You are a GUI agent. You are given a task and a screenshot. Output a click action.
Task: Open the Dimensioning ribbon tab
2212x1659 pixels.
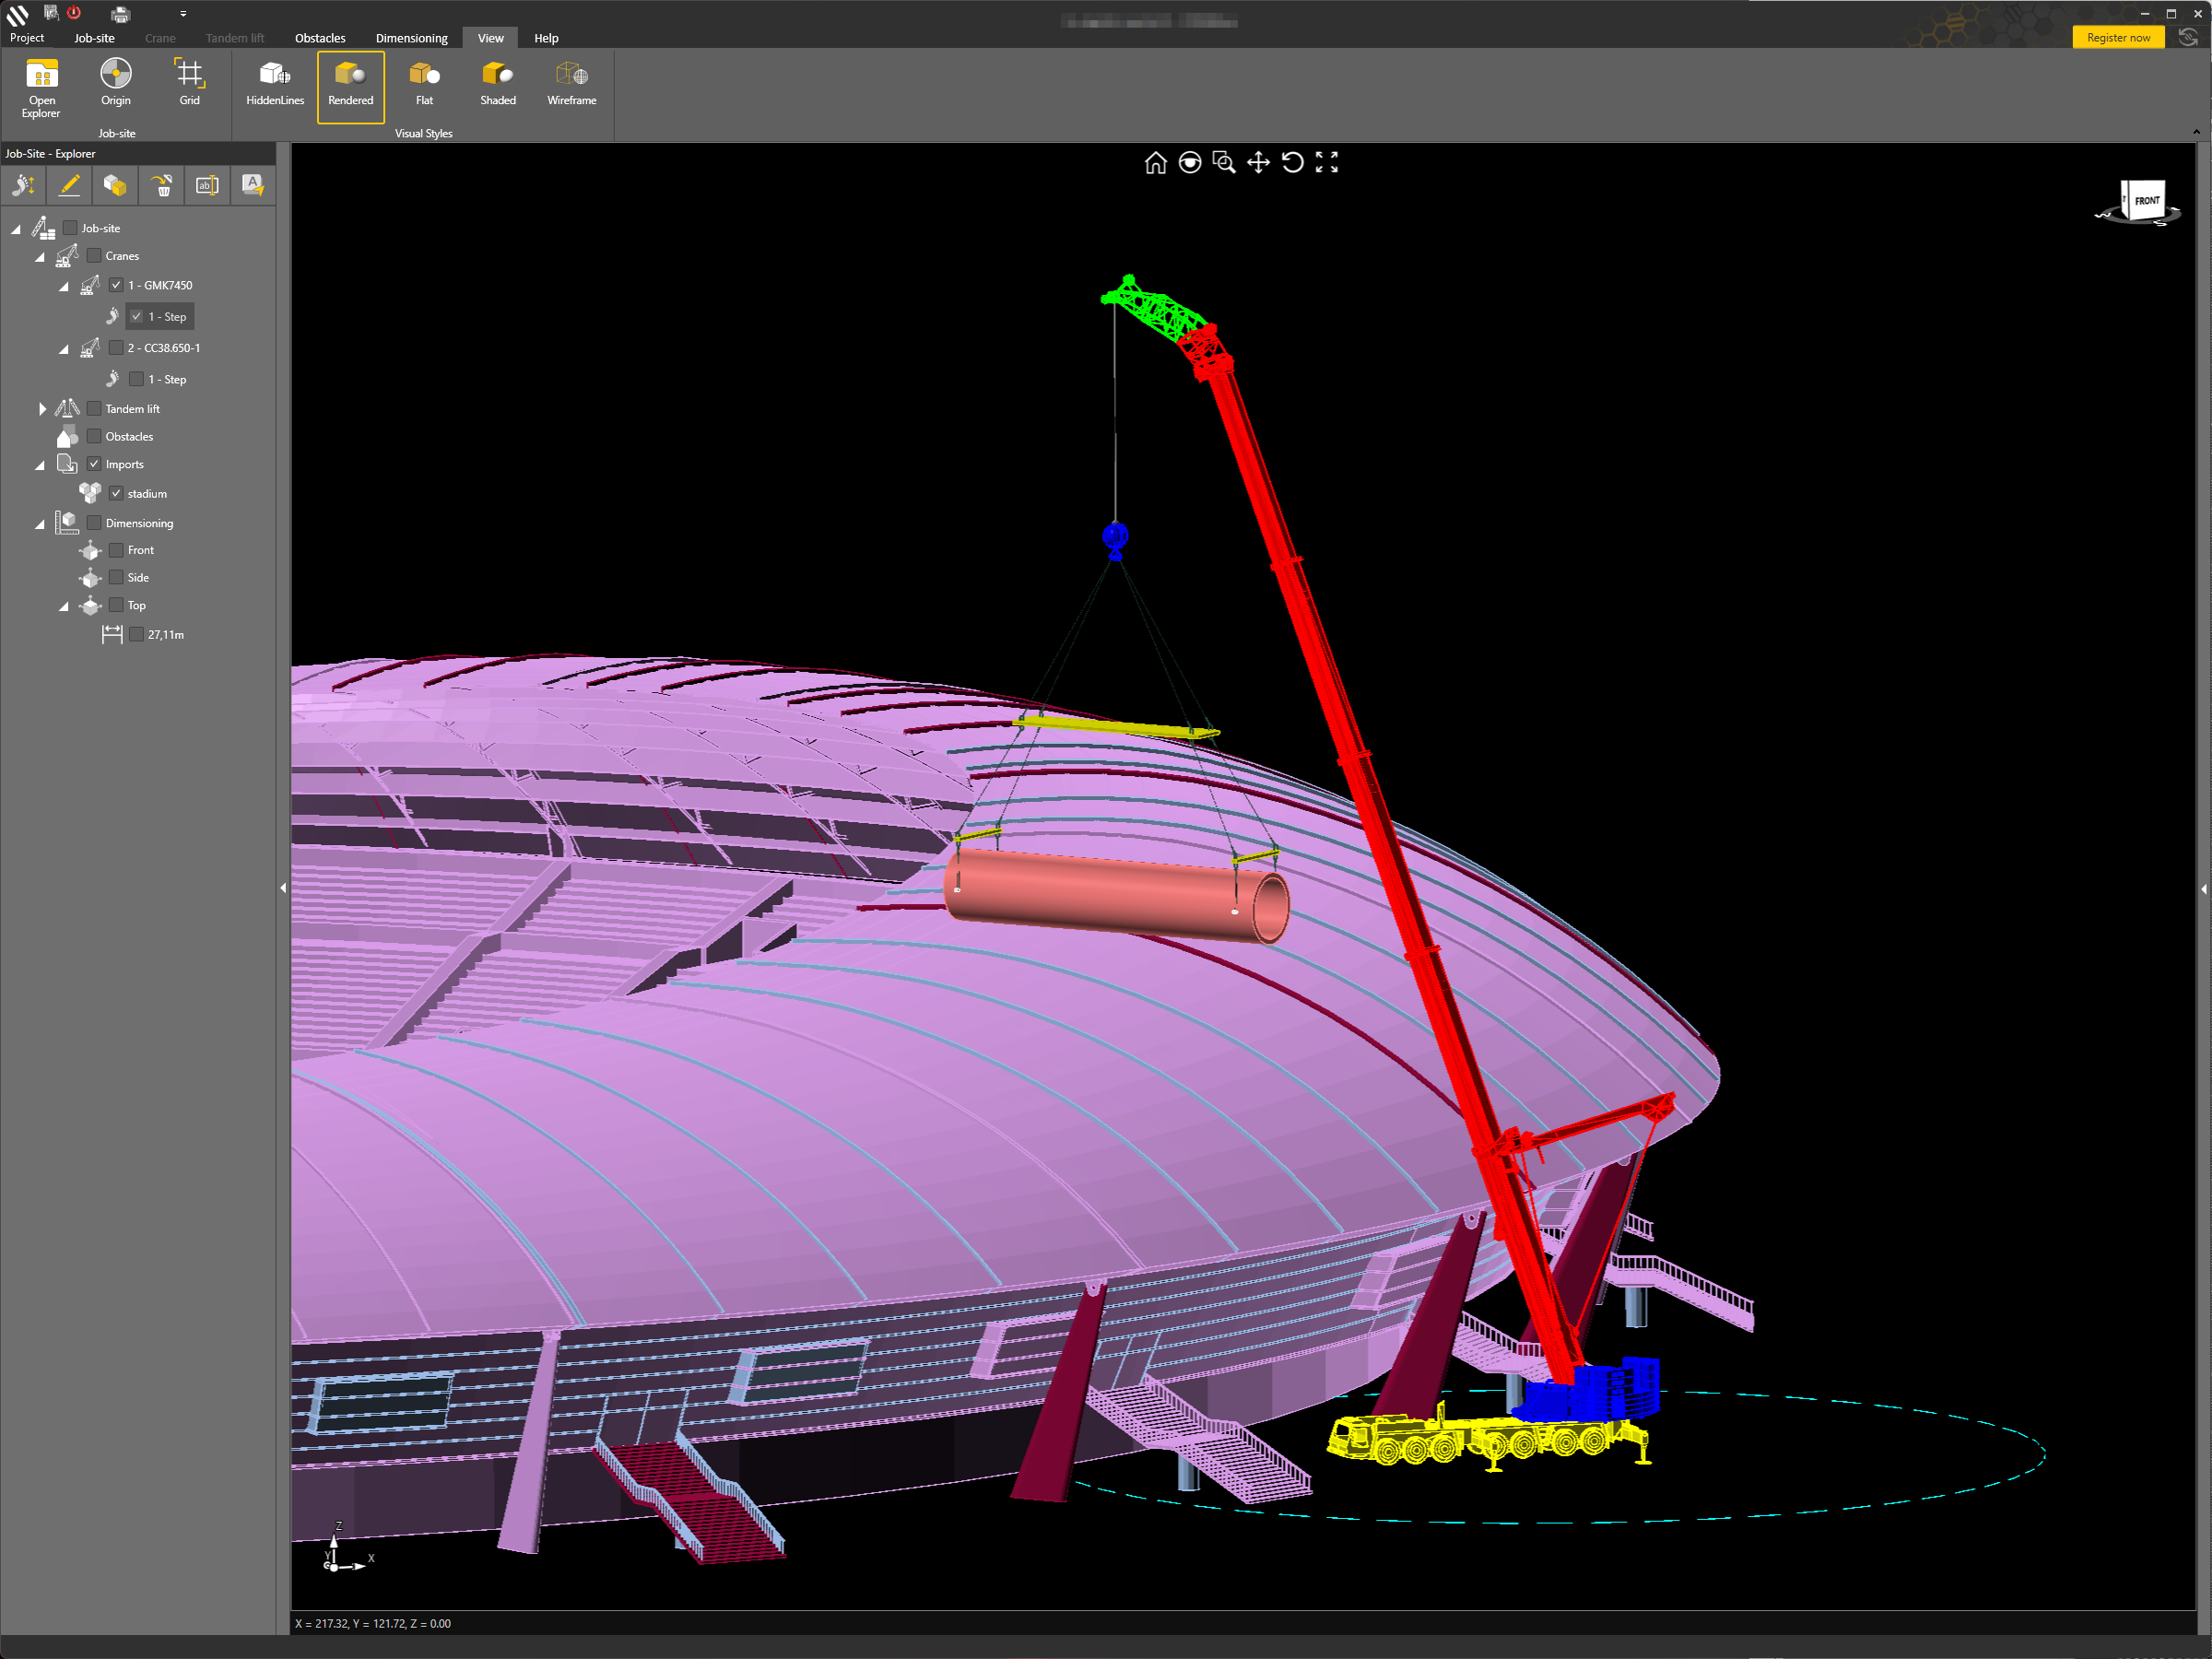coord(411,38)
